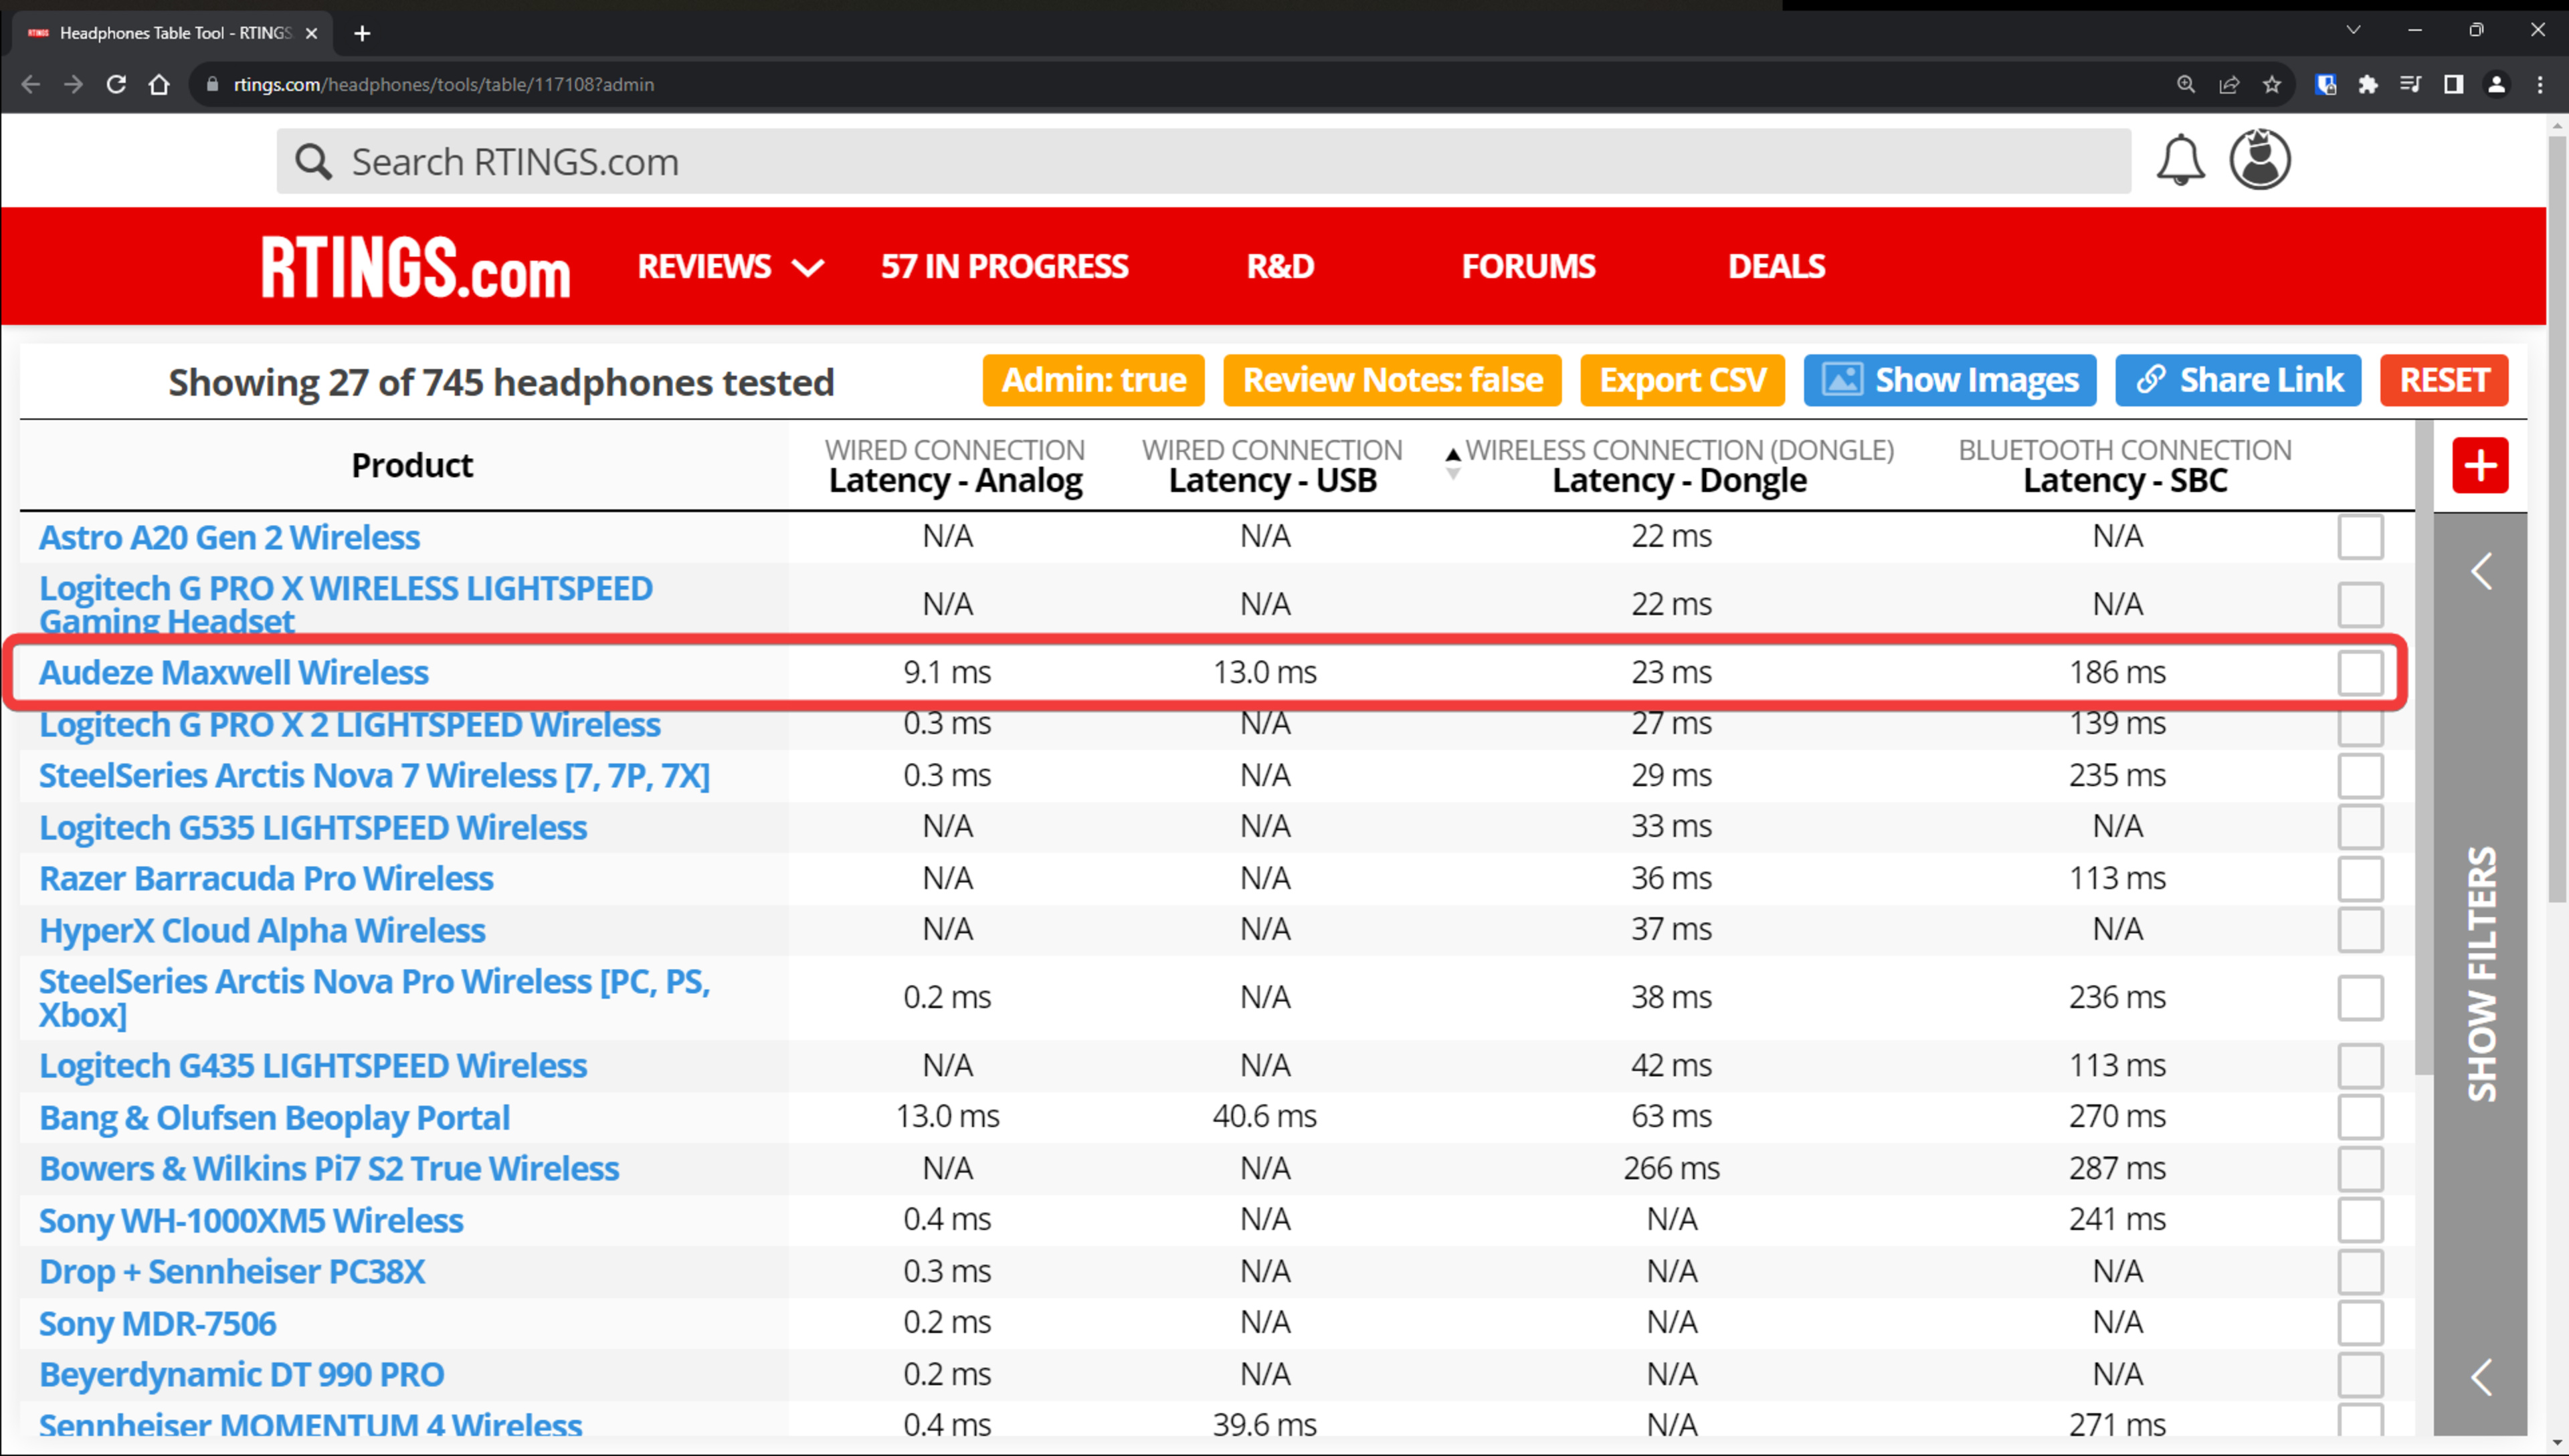Open the Razer Barracuda Pro Wireless link
This screenshot has height=1456, width=2569.
266,879
